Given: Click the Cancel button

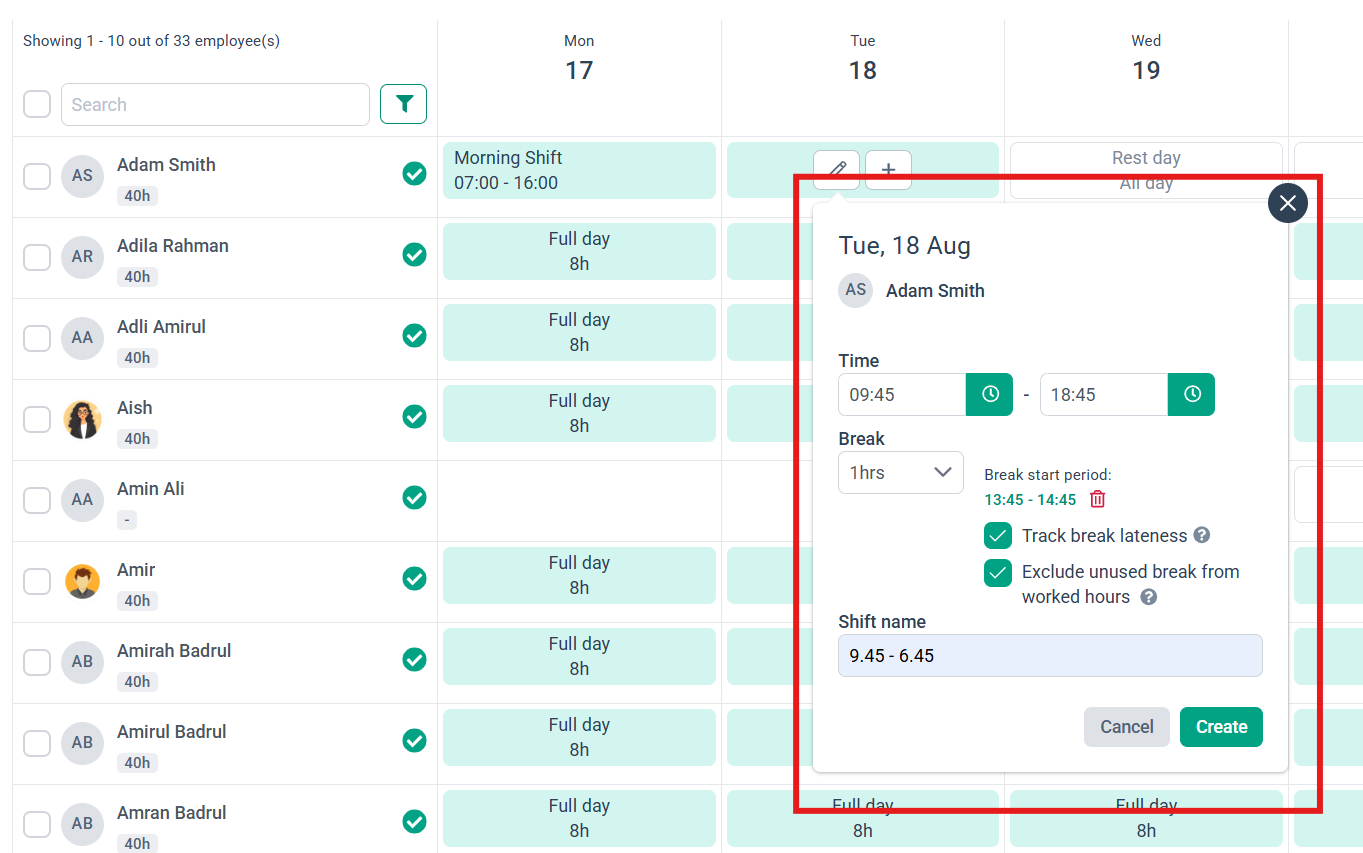Looking at the screenshot, I should (x=1127, y=727).
